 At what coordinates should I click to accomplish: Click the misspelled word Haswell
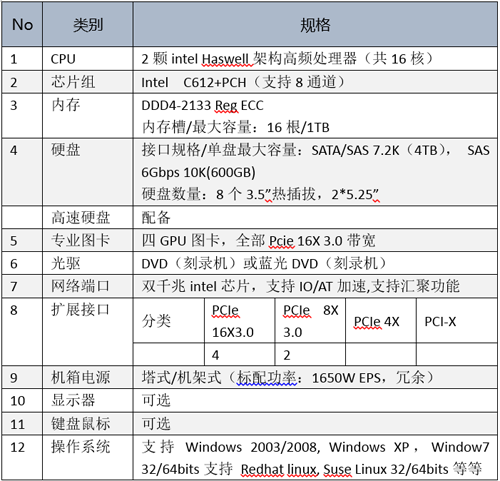(x=225, y=59)
